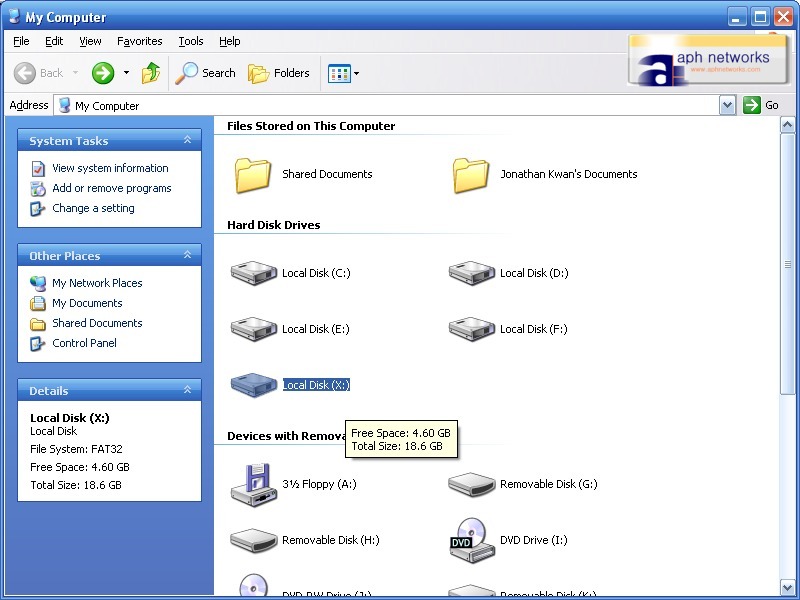Open the Views dropdown button
The height and width of the screenshot is (600, 800).
pyautogui.click(x=343, y=73)
